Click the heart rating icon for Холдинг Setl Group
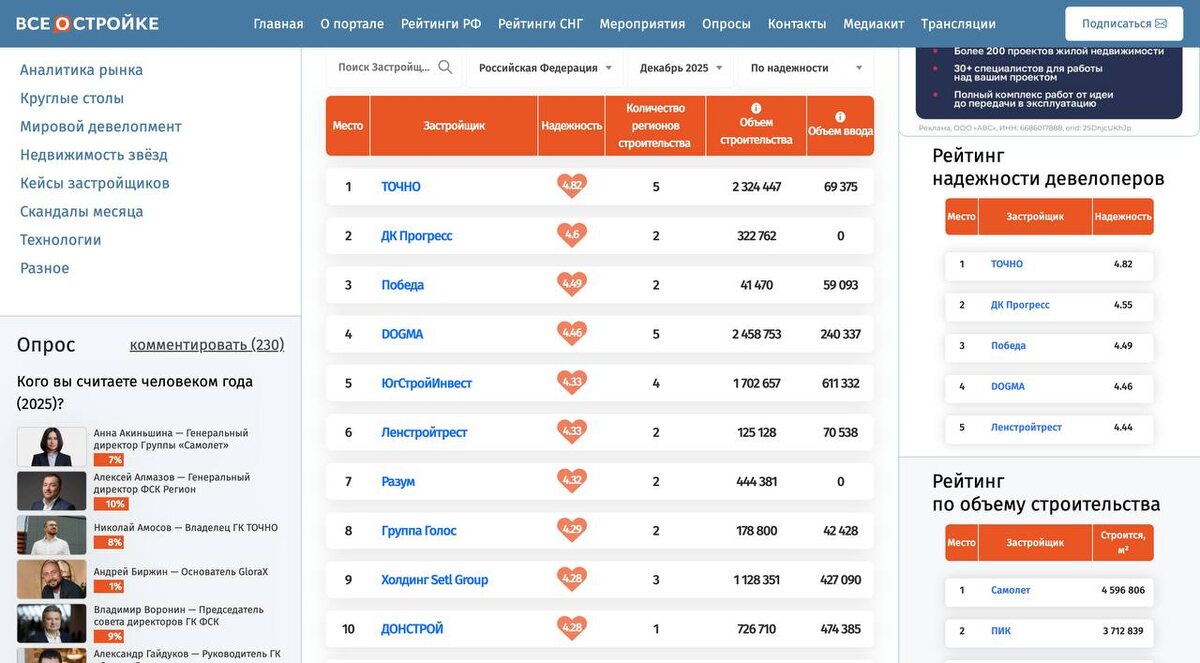Screen dimensions: 1200x663 (572, 578)
